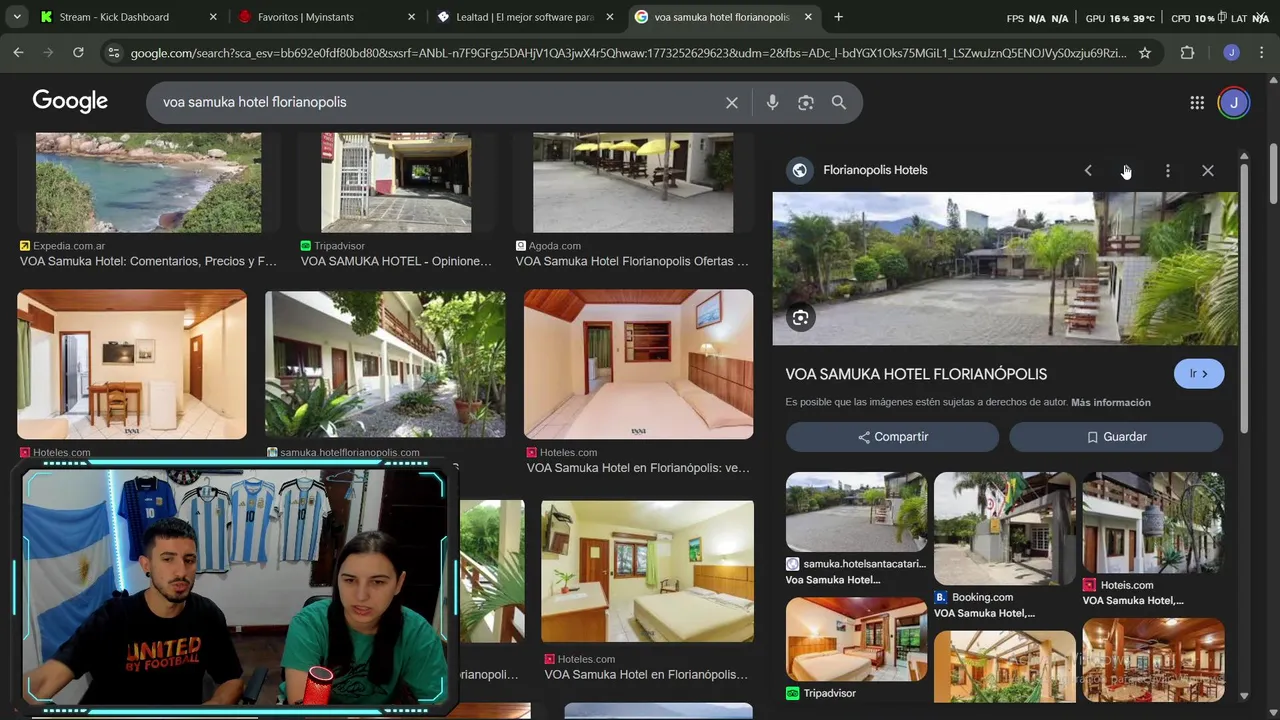The height and width of the screenshot is (720, 1280).
Task: Open Hoteles.com room with floor mattress thumbnail
Action: click(638, 364)
